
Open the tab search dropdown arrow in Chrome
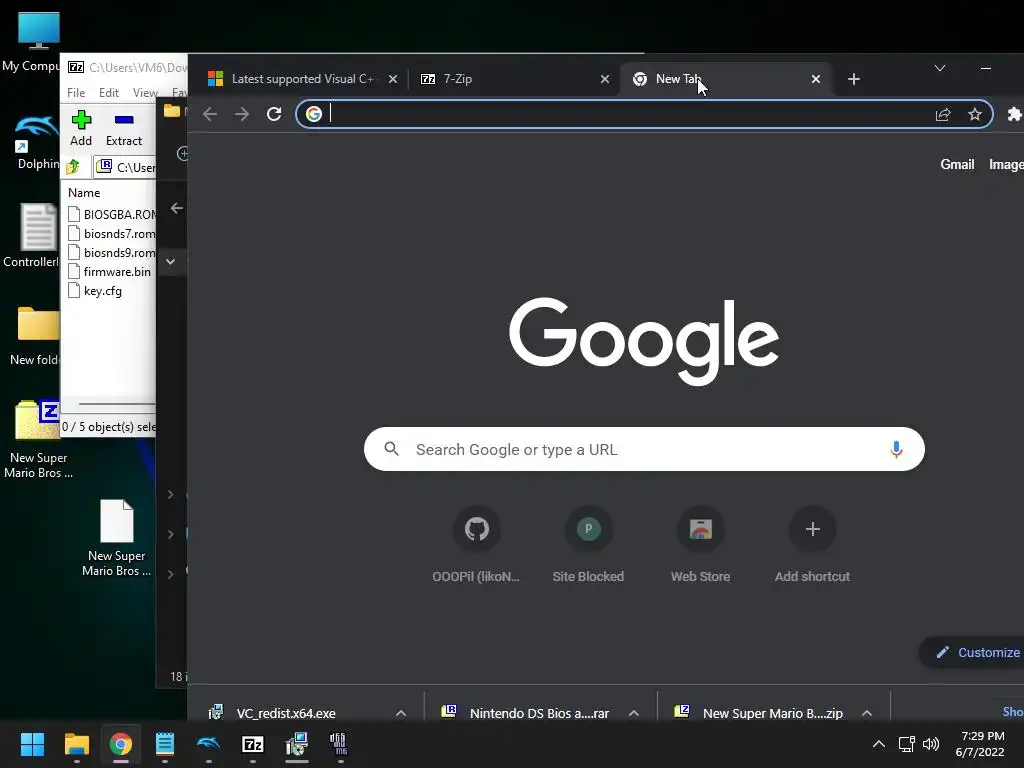pos(940,68)
